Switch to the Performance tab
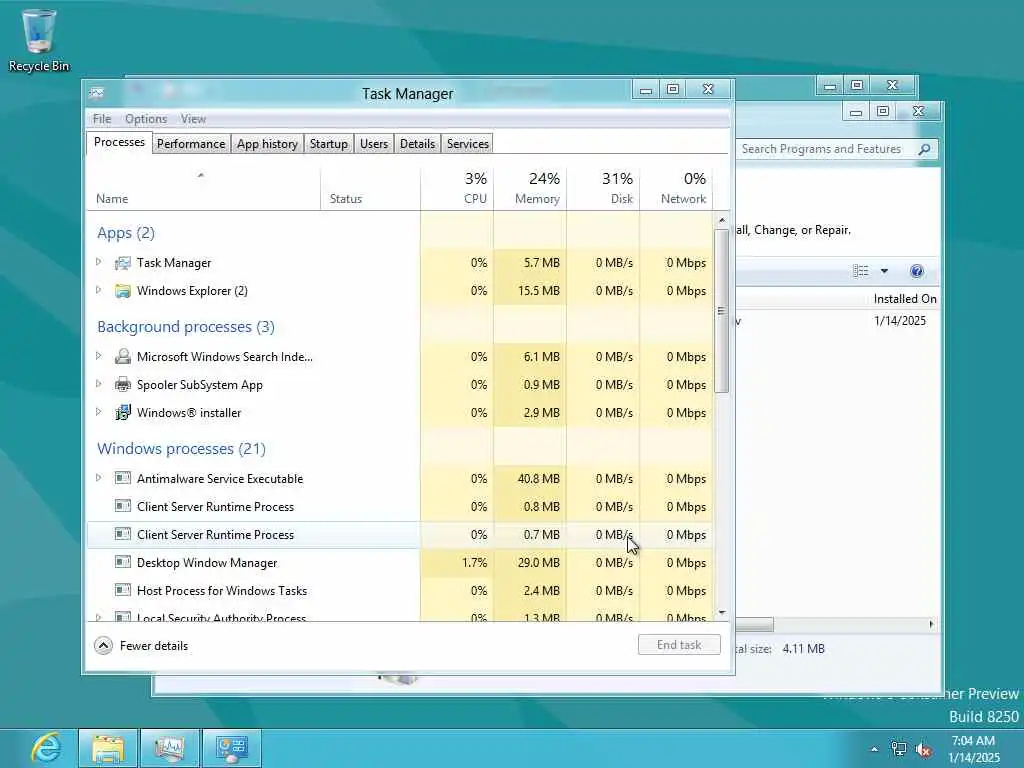Screen dimensions: 1024x768 [x=191, y=144]
